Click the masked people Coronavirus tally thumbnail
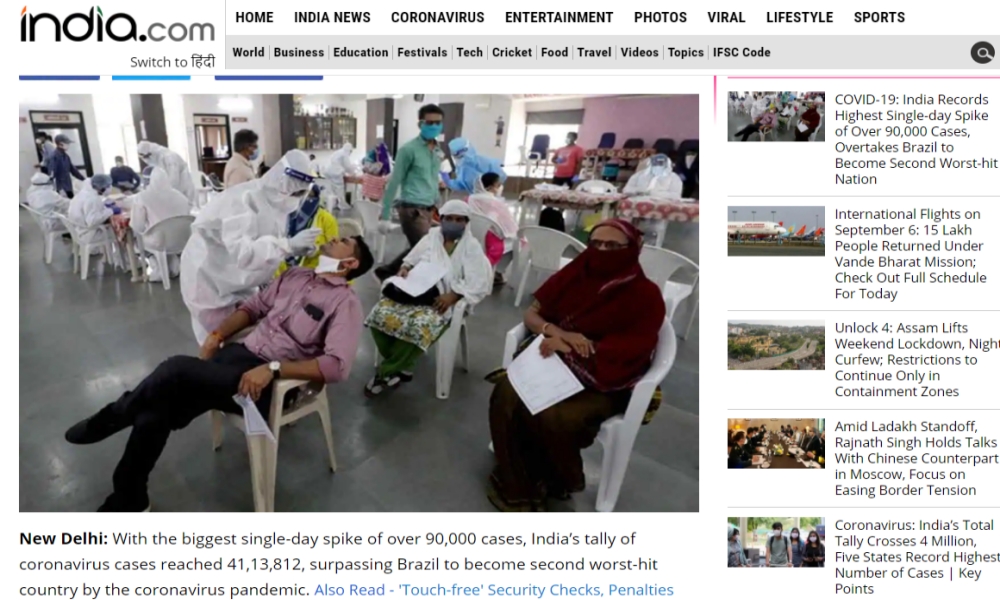The image size is (1000, 600). [776, 542]
